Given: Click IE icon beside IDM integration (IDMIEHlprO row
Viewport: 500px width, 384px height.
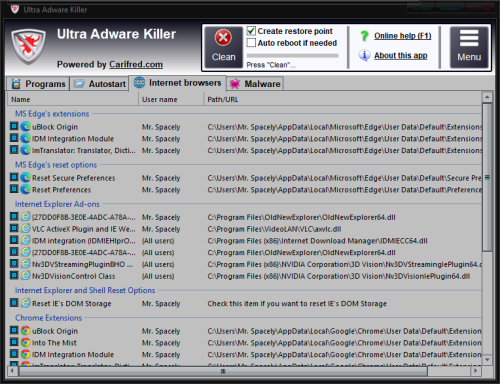Looking at the screenshot, I should pyautogui.click(x=25, y=240).
